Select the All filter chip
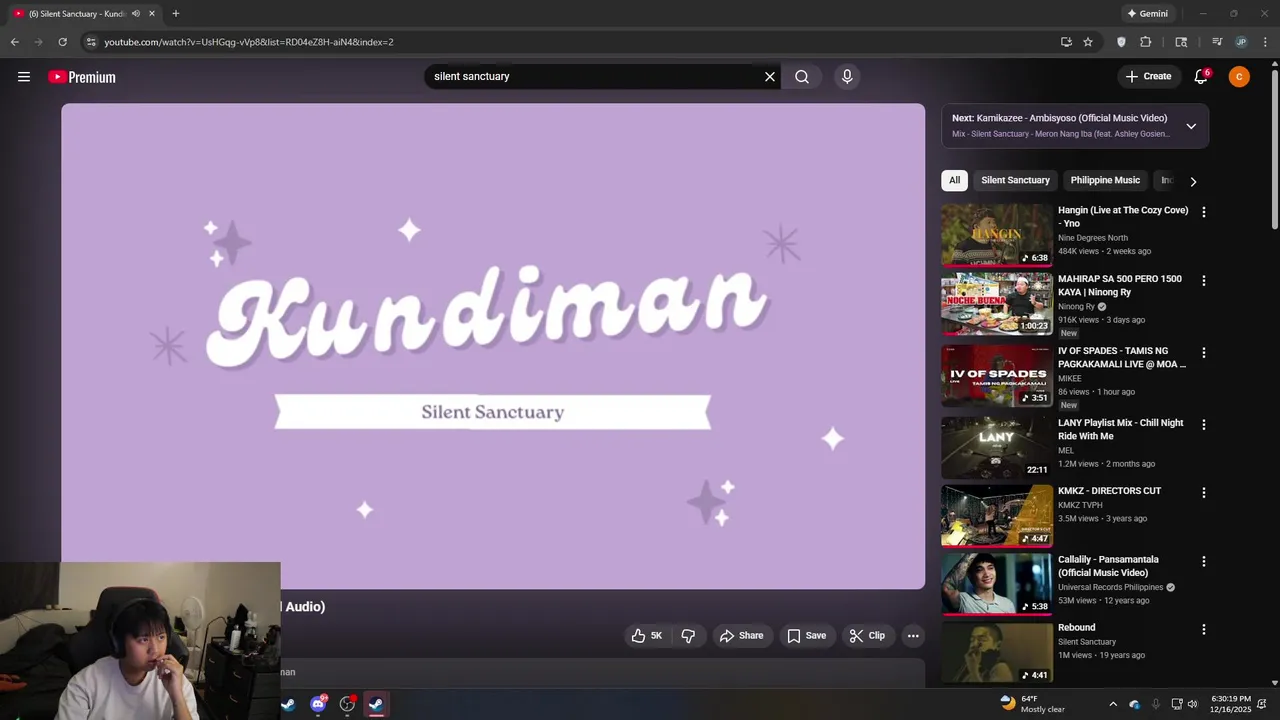 [954, 180]
